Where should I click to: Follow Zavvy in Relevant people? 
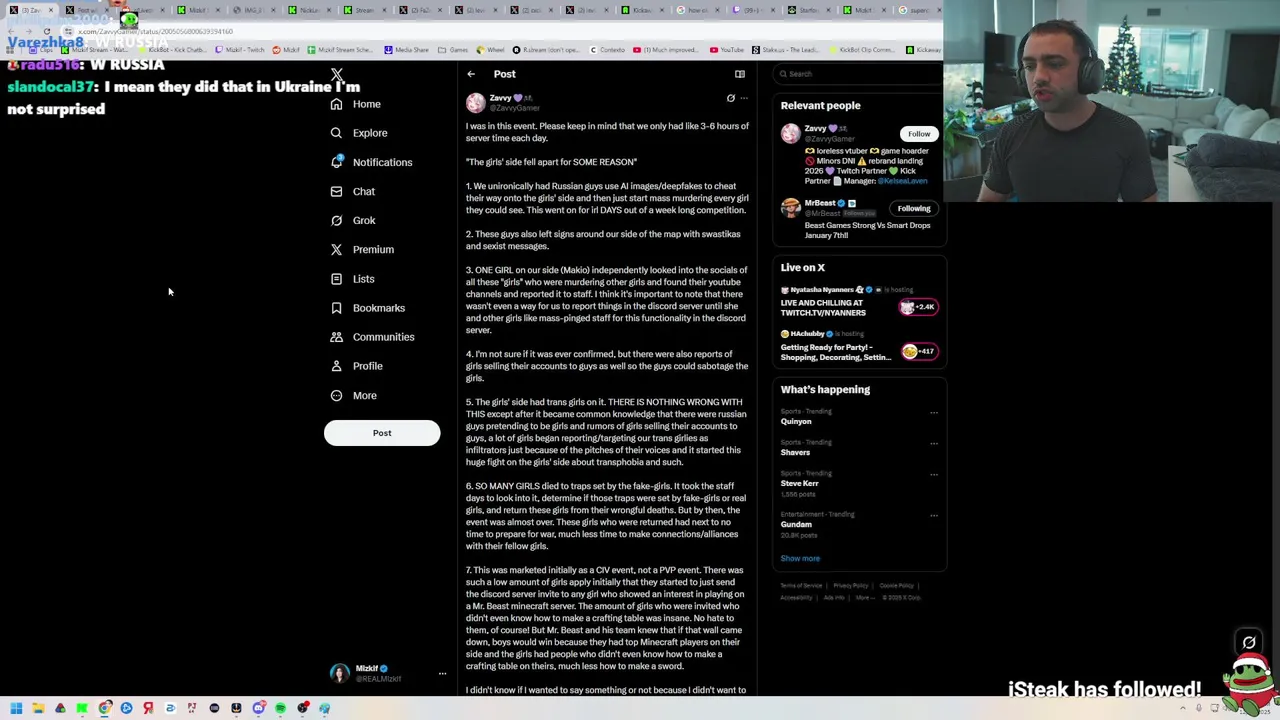tap(919, 134)
